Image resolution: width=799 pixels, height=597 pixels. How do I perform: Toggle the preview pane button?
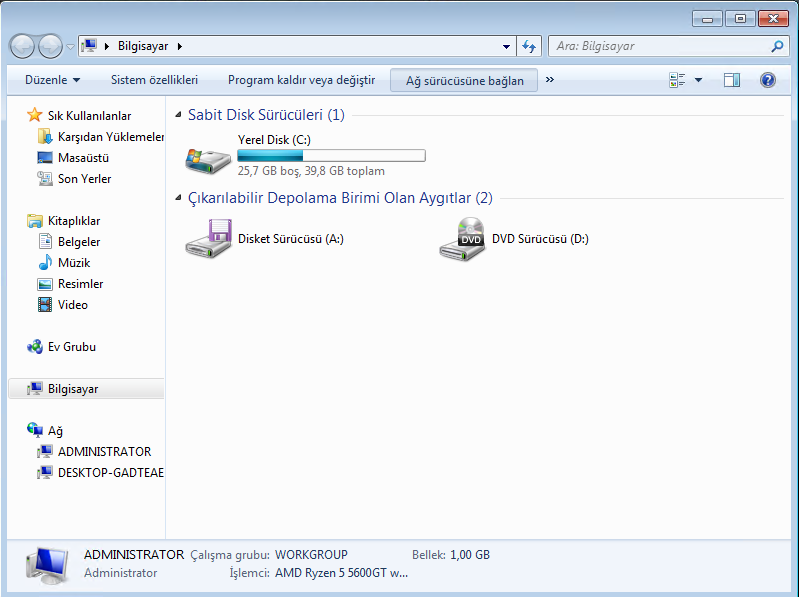click(732, 80)
